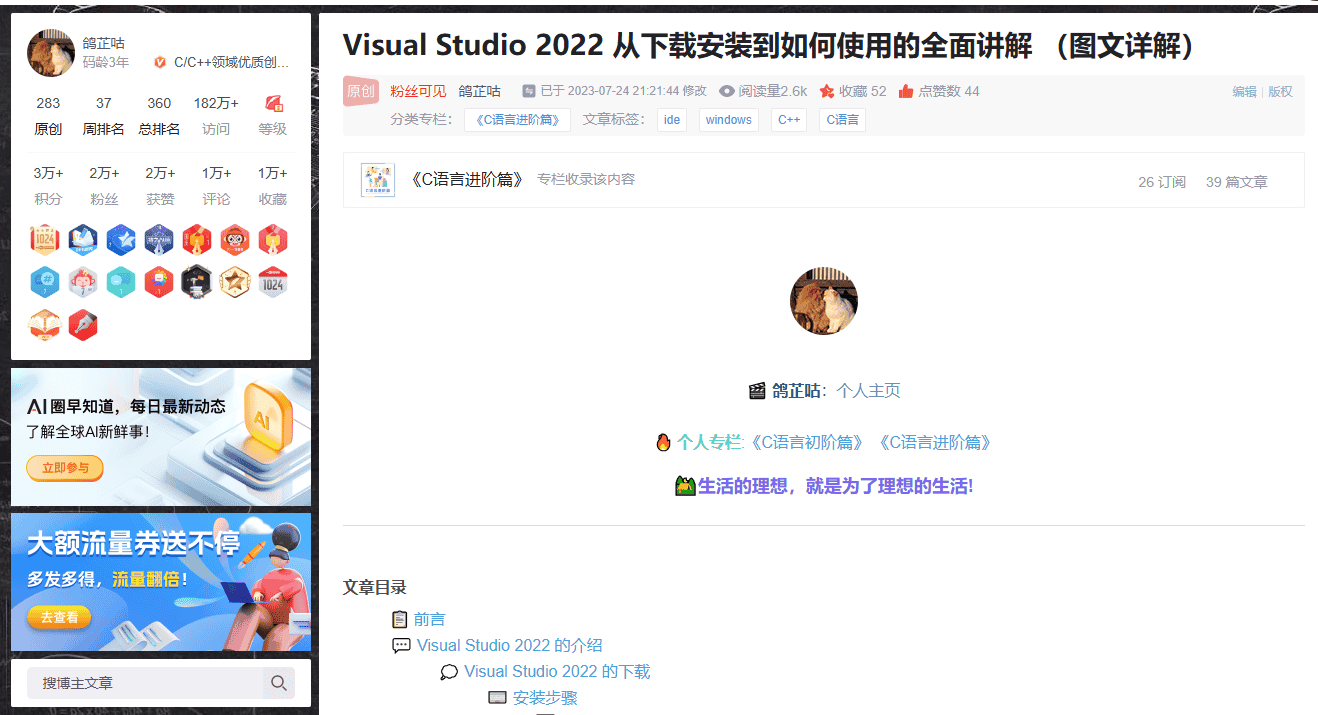Open the author's 个人主页 link

[867, 393]
